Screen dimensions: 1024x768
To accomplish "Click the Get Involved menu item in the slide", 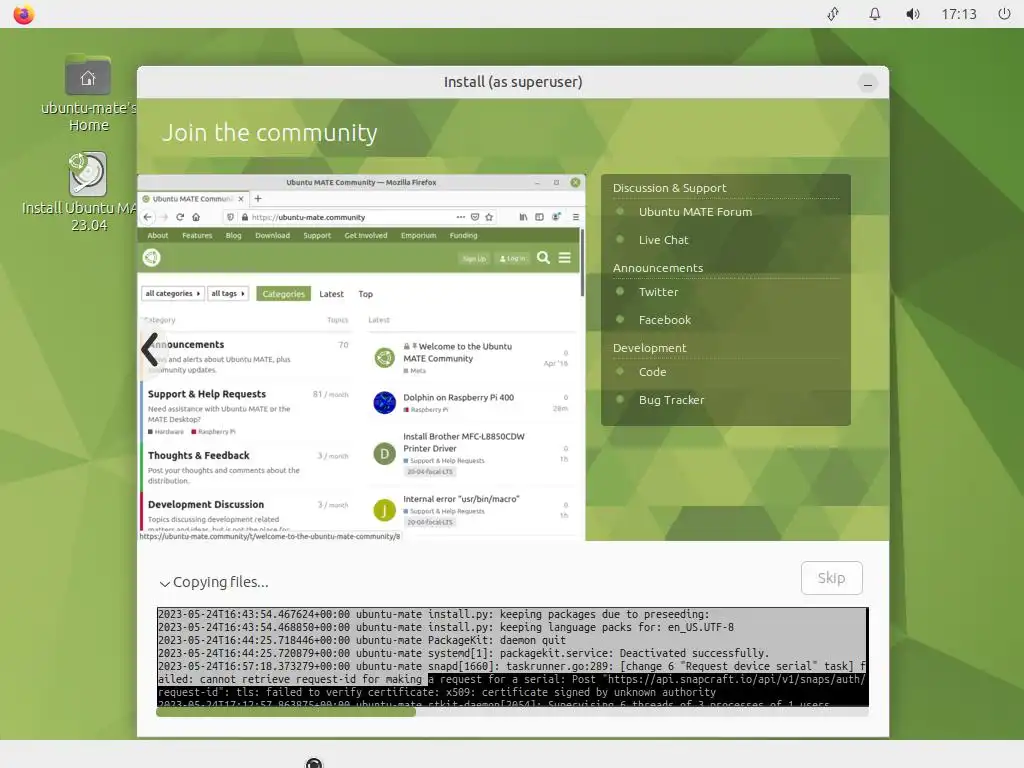I will click(366, 236).
